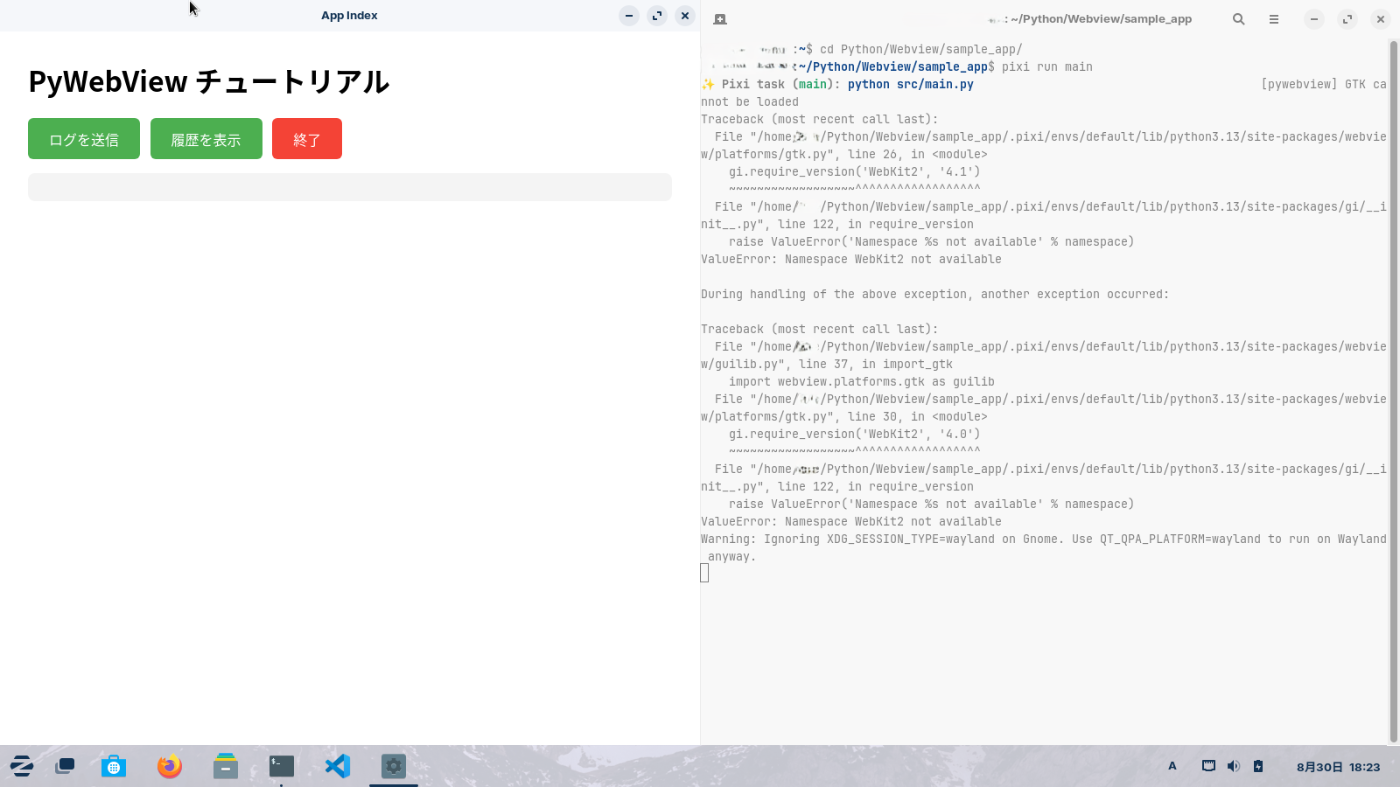This screenshot has width=1400, height=787.
Task: Switch to Terminal in the taskbar
Action: tap(282, 766)
